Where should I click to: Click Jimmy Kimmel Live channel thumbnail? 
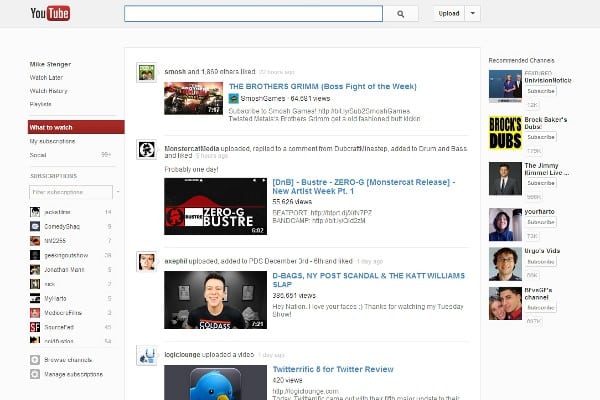tap(505, 179)
